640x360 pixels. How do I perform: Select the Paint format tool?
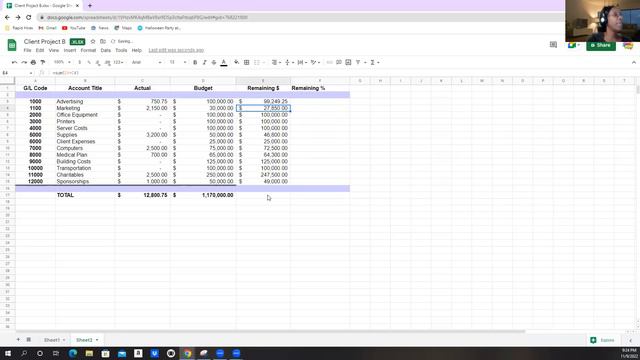pos(42,62)
